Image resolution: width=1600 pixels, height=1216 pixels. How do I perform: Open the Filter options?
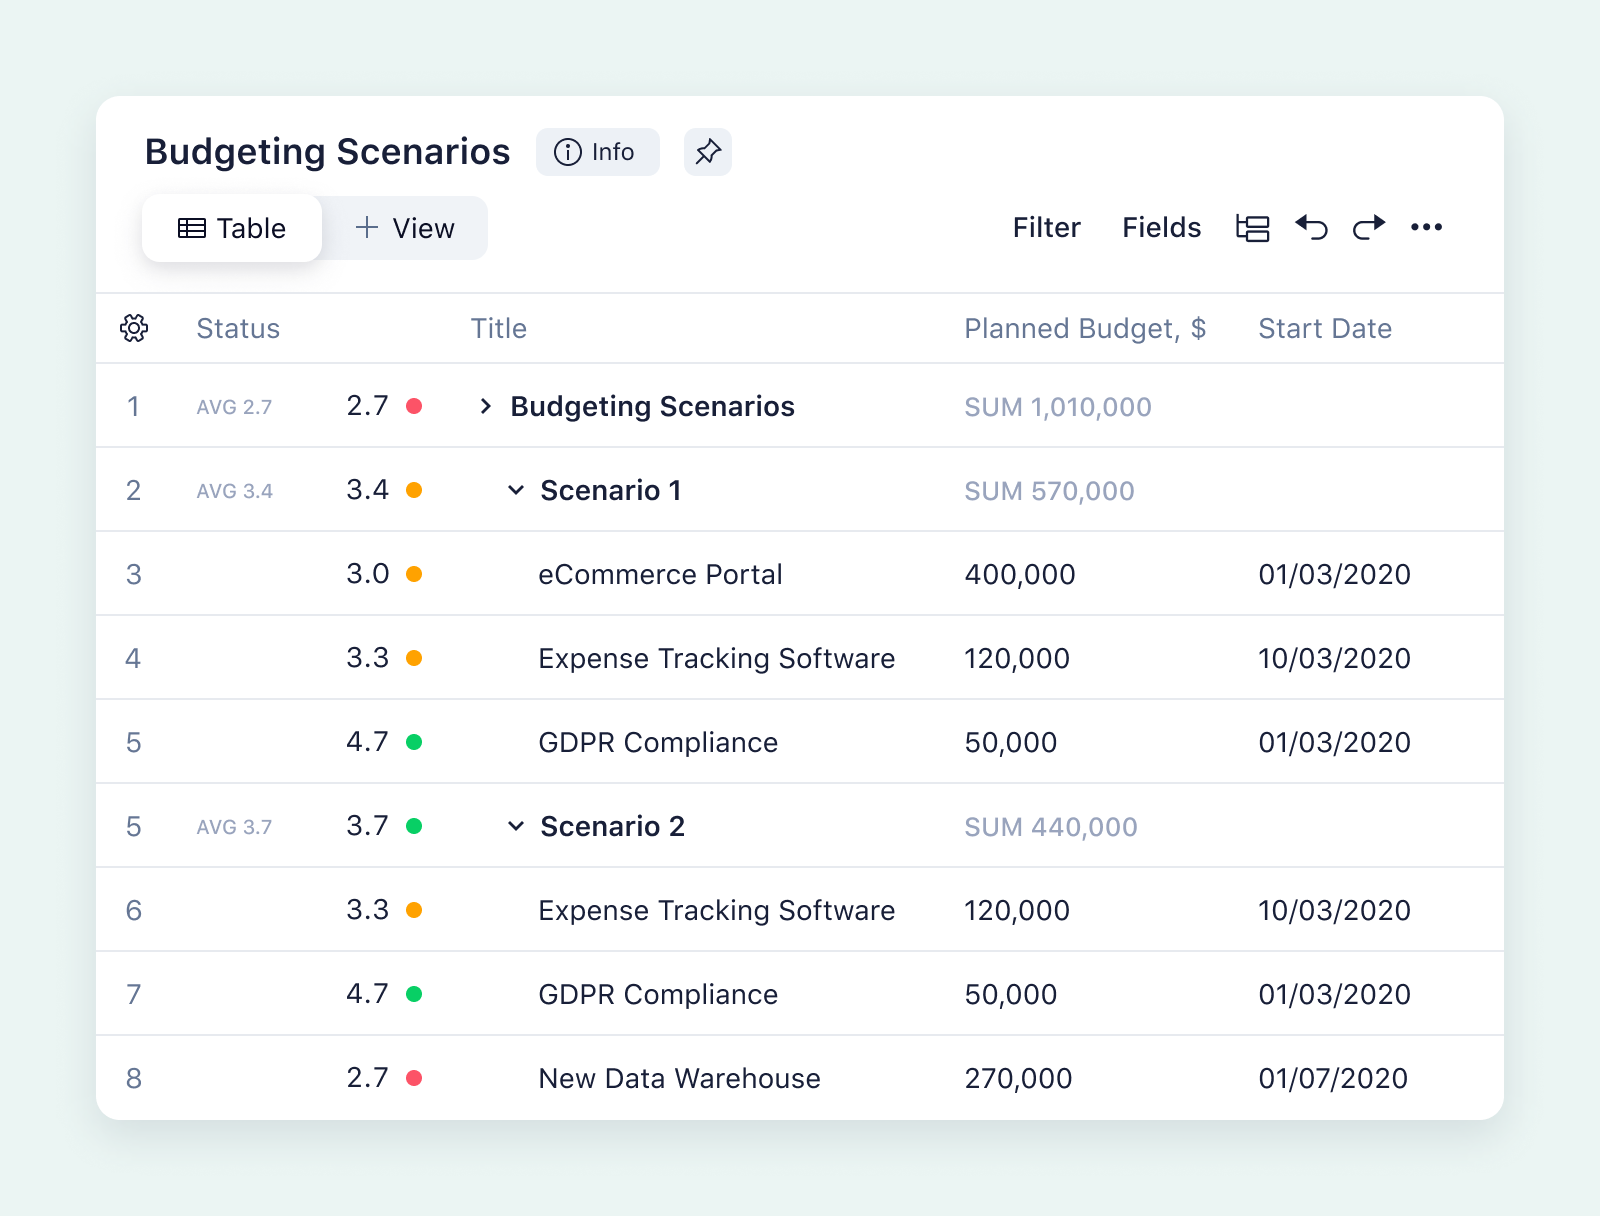1046,228
